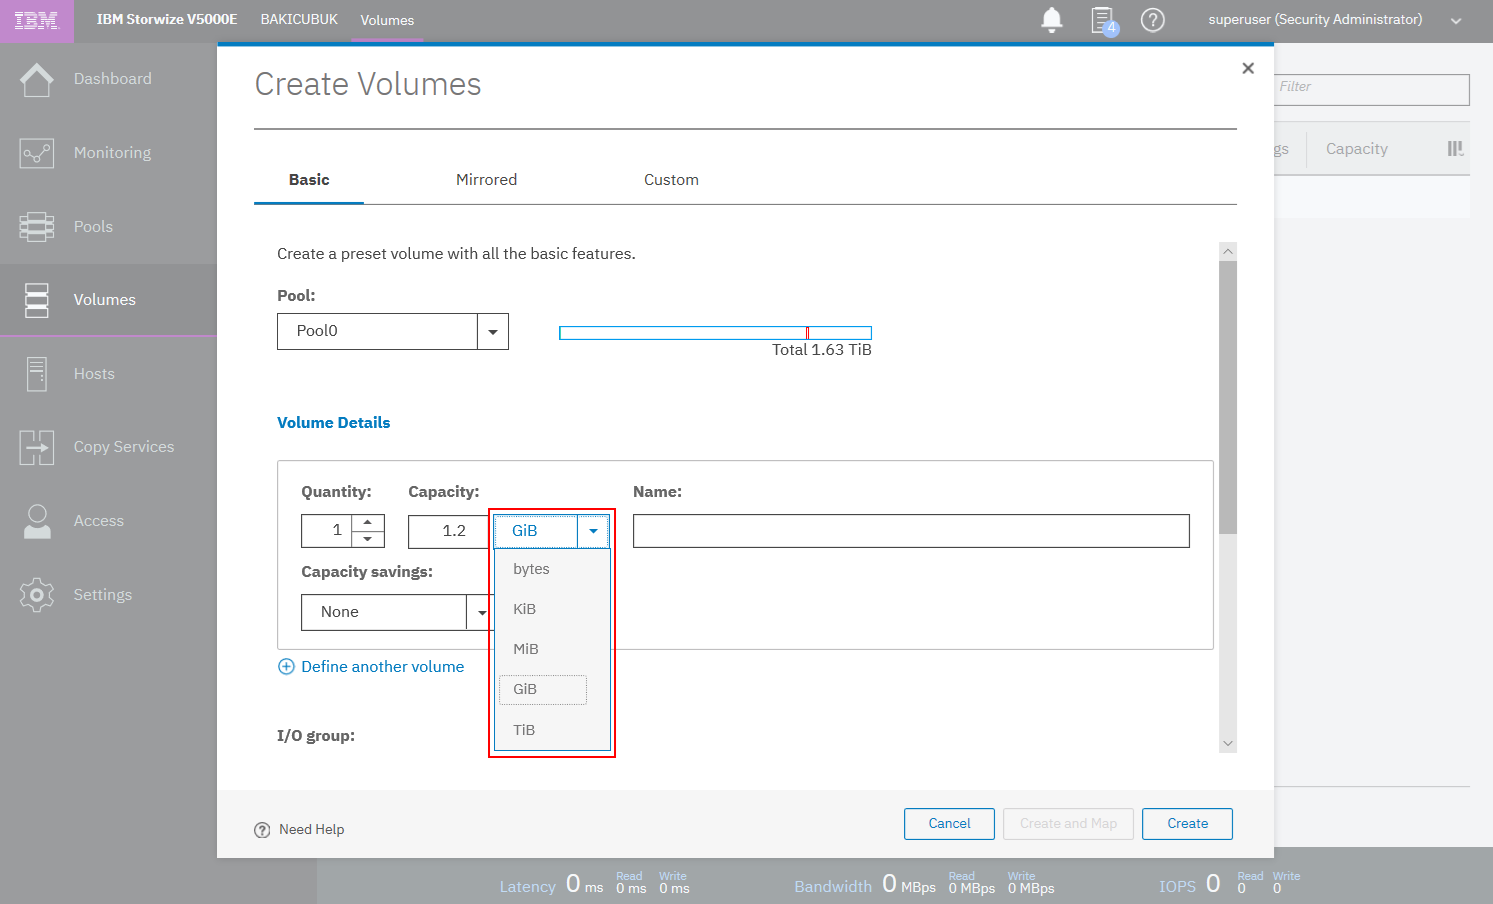Click the column chooser icon next to Capacity
The height and width of the screenshot is (904, 1493).
[1455, 149]
